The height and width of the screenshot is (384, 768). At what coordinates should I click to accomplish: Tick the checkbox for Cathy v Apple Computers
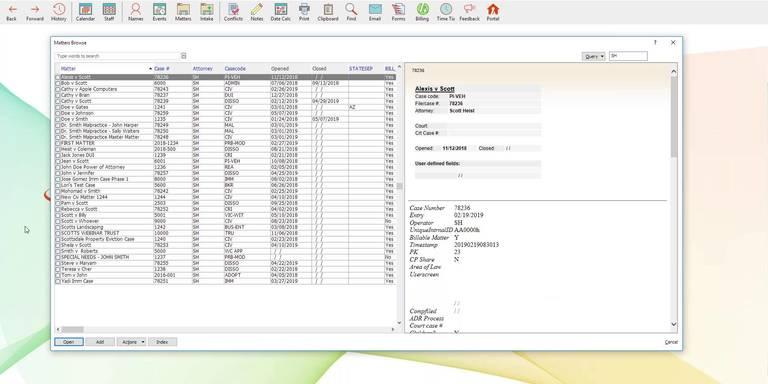click(x=58, y=89)
